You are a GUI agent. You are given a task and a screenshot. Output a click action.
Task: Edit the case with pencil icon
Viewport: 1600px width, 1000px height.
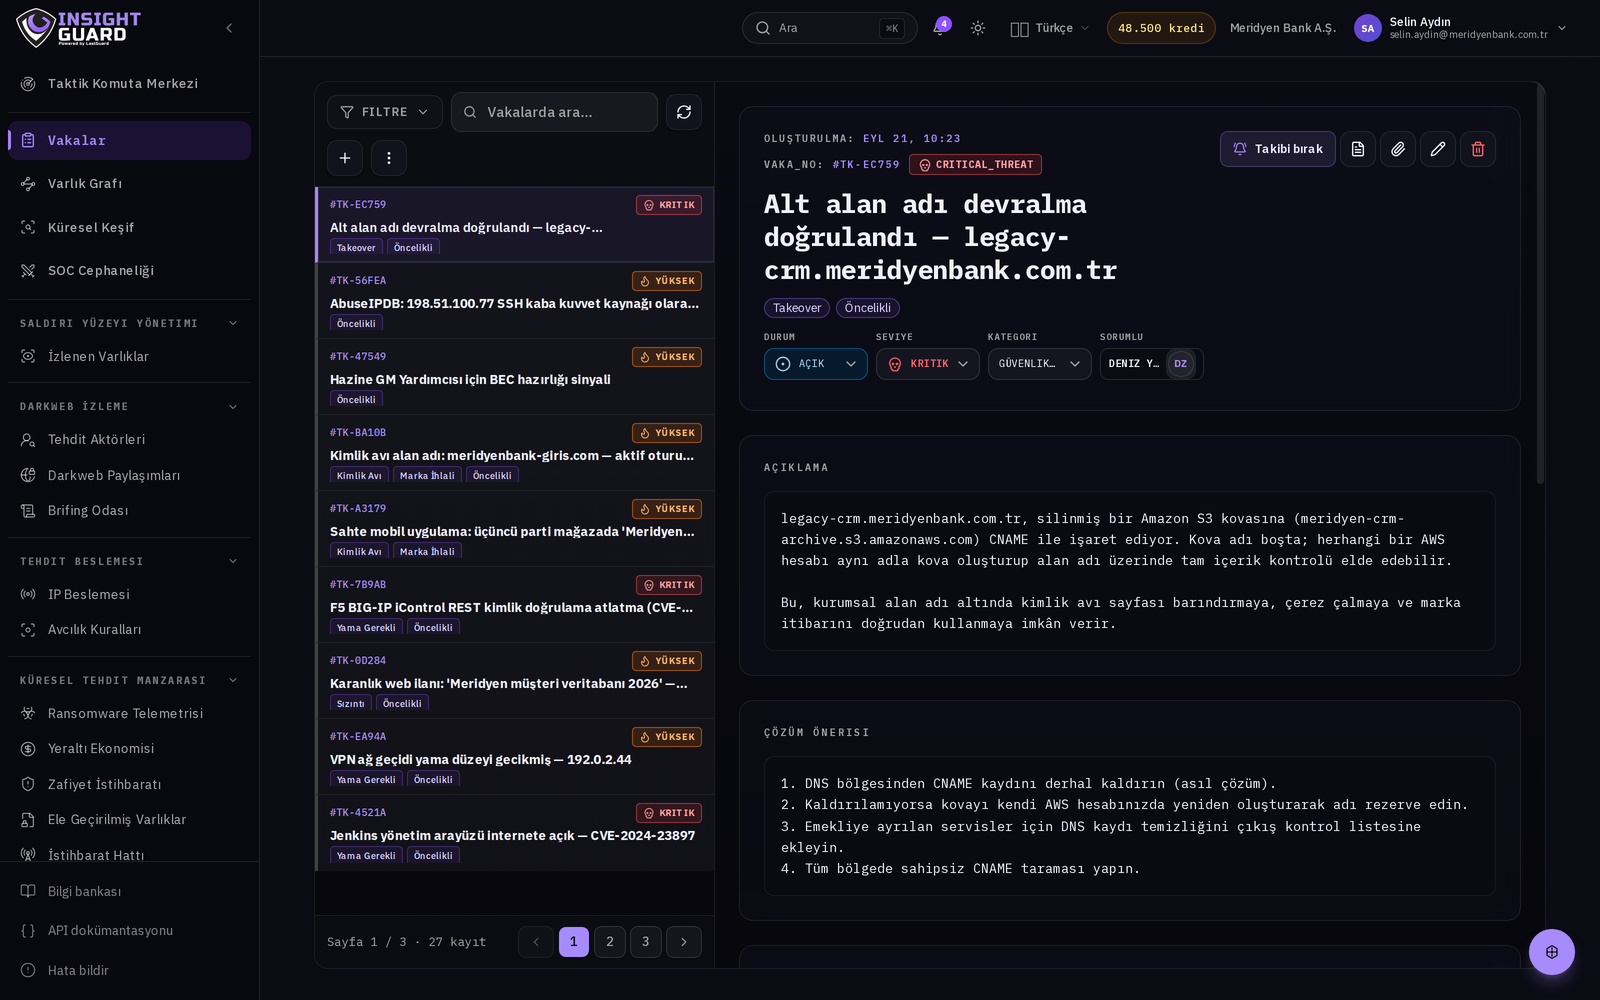(1438, 149)
